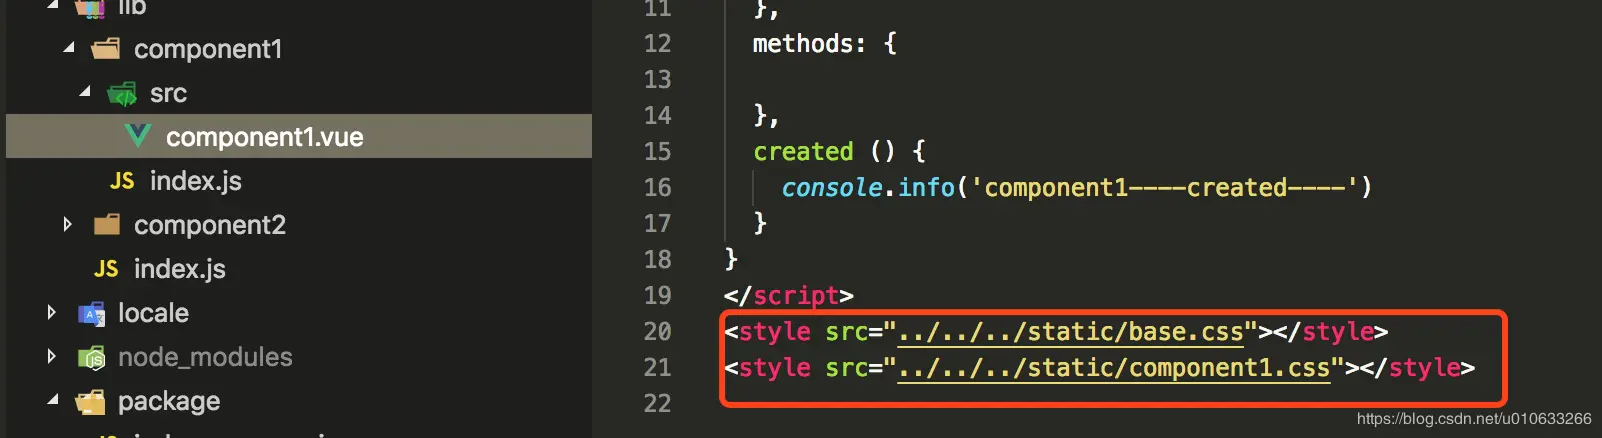Select the component2 folder label
1602x438 pixels.
pyautogui.click(x=210, y=225)
